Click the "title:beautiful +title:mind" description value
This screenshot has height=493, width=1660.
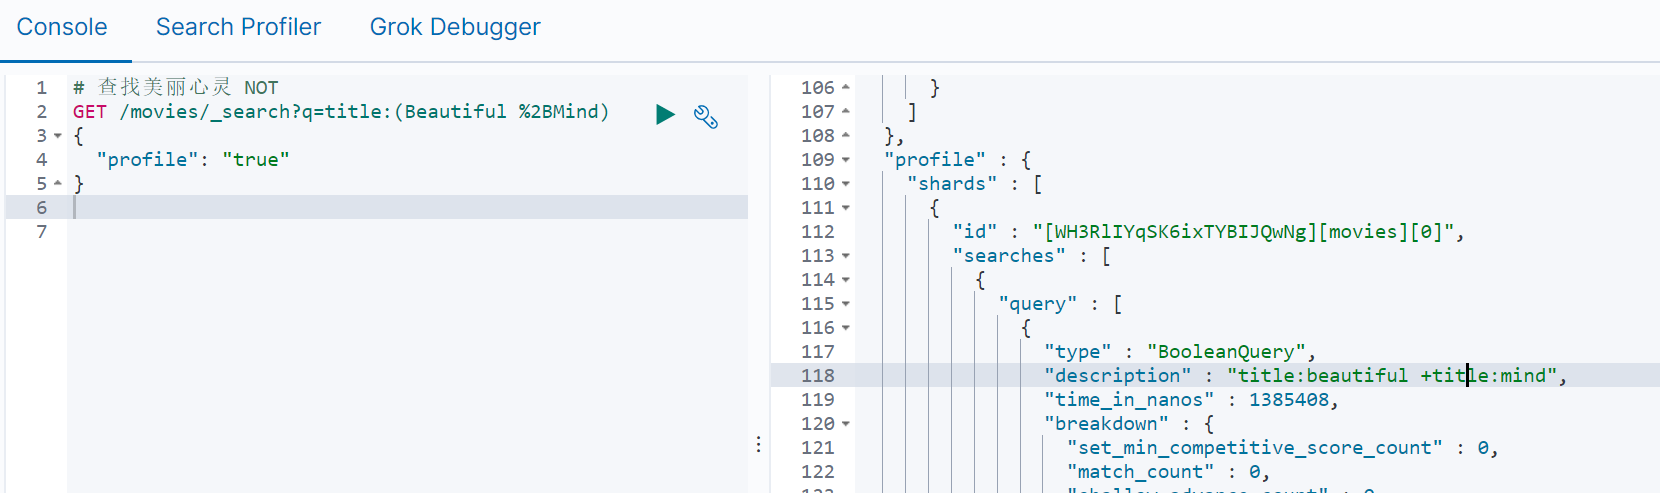pyautogui.click(x=1392, y=376)
